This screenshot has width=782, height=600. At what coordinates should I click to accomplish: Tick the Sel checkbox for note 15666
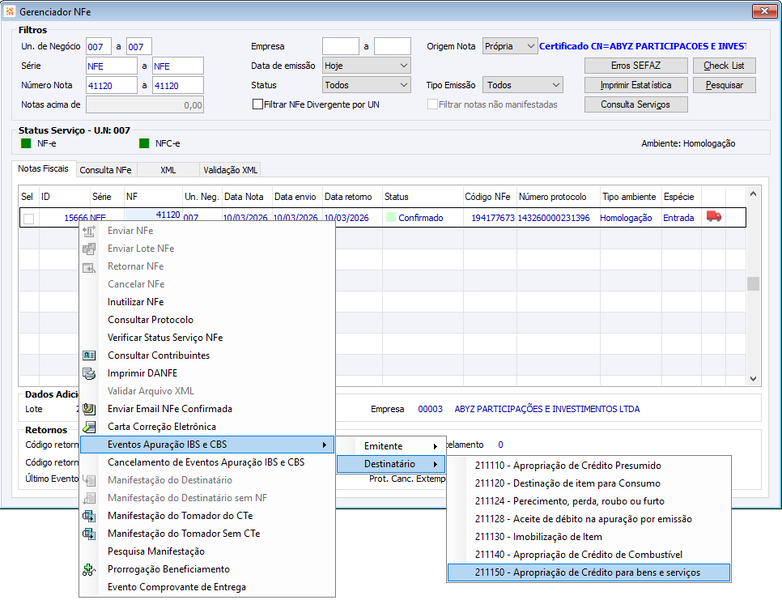29,218
